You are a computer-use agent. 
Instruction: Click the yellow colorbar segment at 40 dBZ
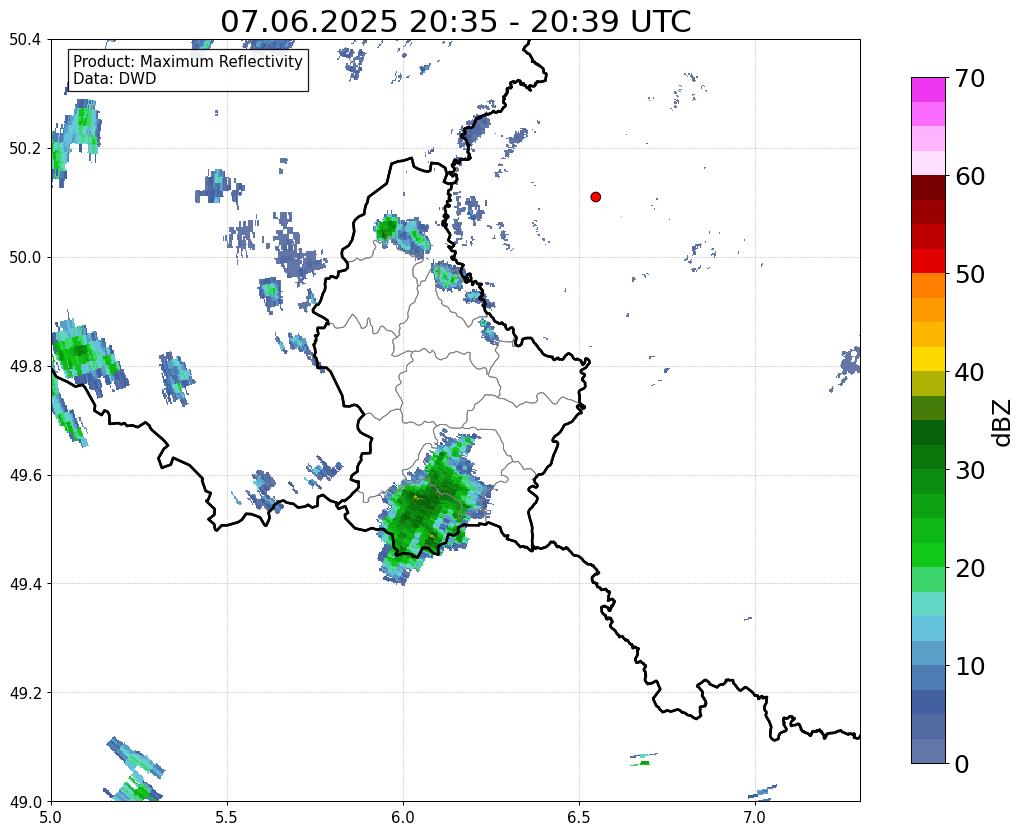pyautogui.click(x=928, y=359)
